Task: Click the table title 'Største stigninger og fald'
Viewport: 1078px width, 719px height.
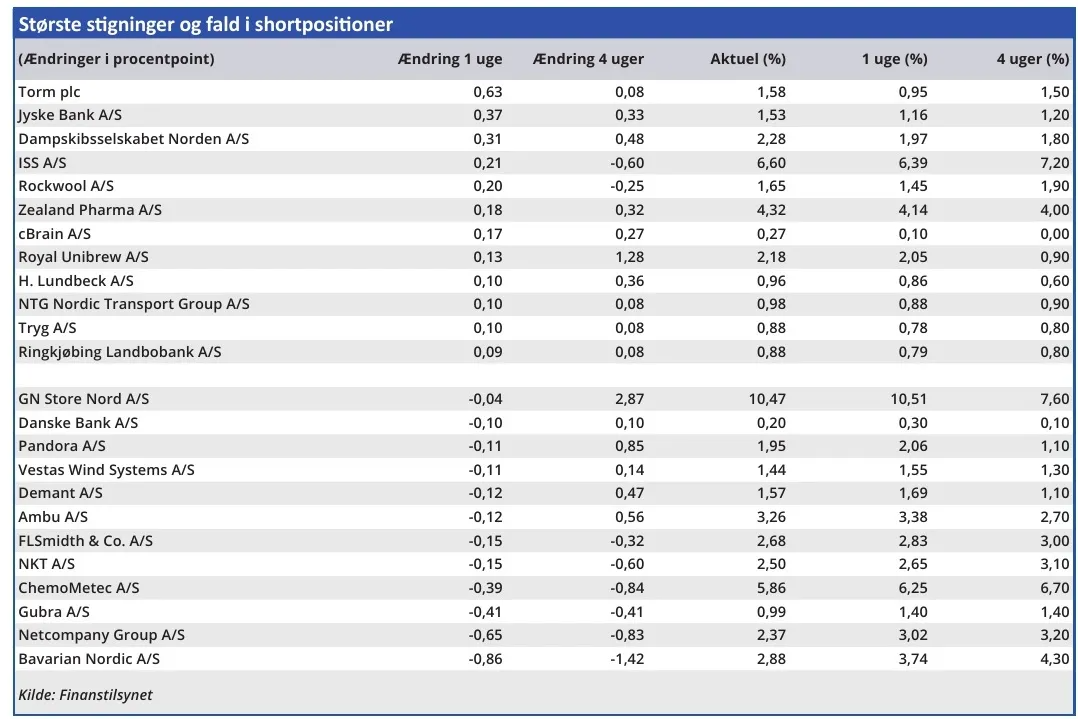Action: point(205,24)
